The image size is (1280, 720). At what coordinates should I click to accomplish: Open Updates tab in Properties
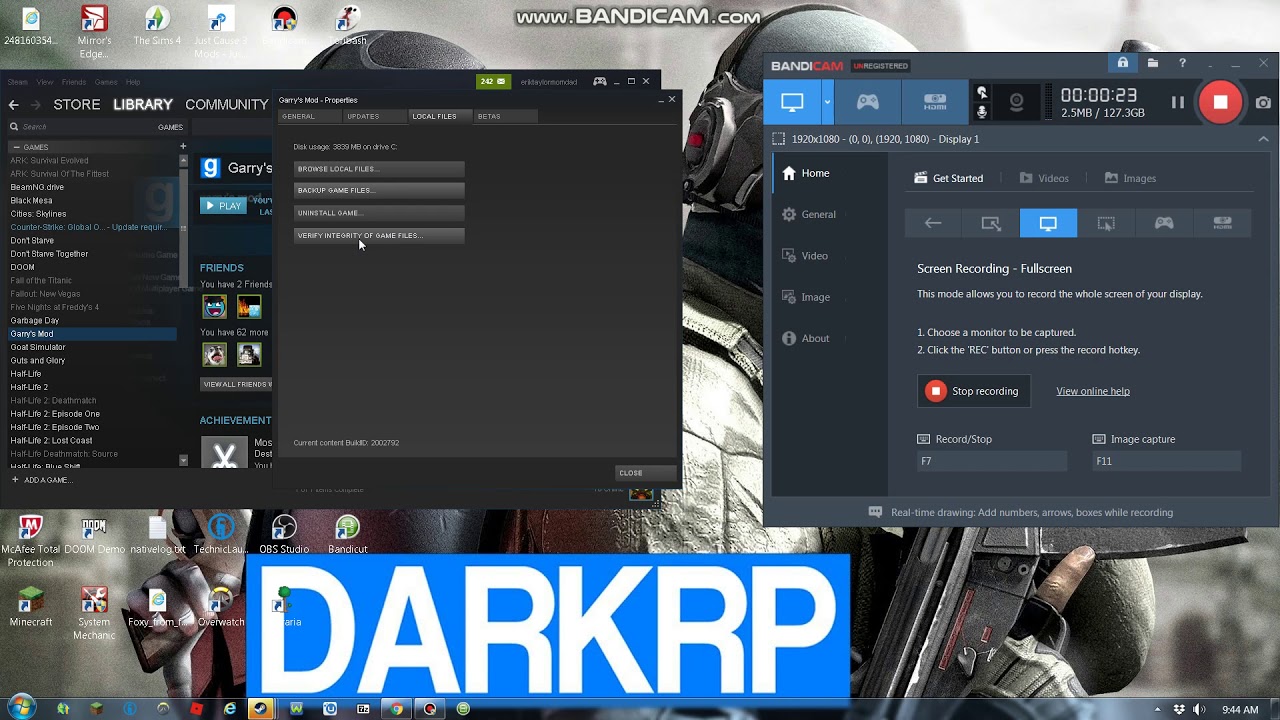click(x=373, y=116)
